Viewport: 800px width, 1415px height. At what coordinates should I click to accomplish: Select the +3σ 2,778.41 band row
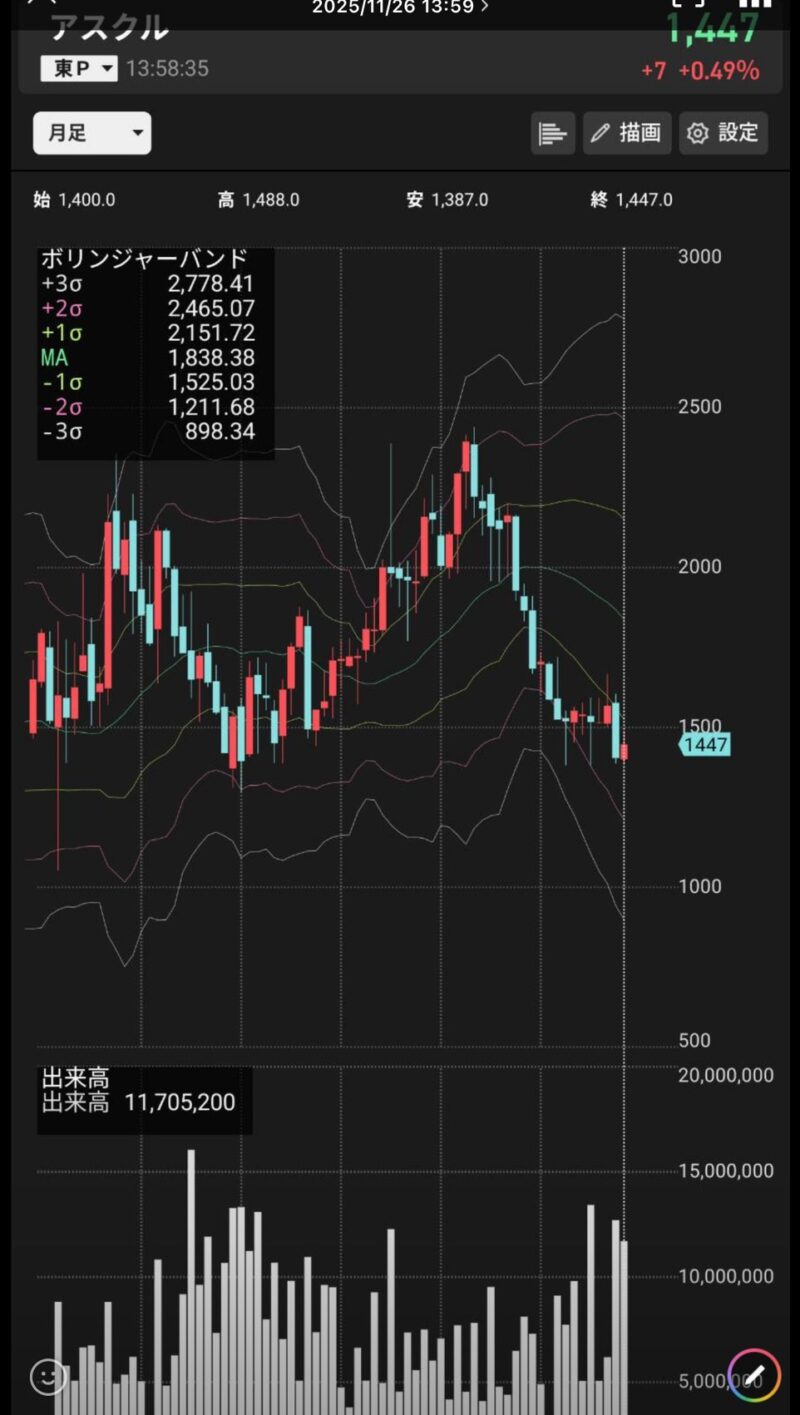148,285
